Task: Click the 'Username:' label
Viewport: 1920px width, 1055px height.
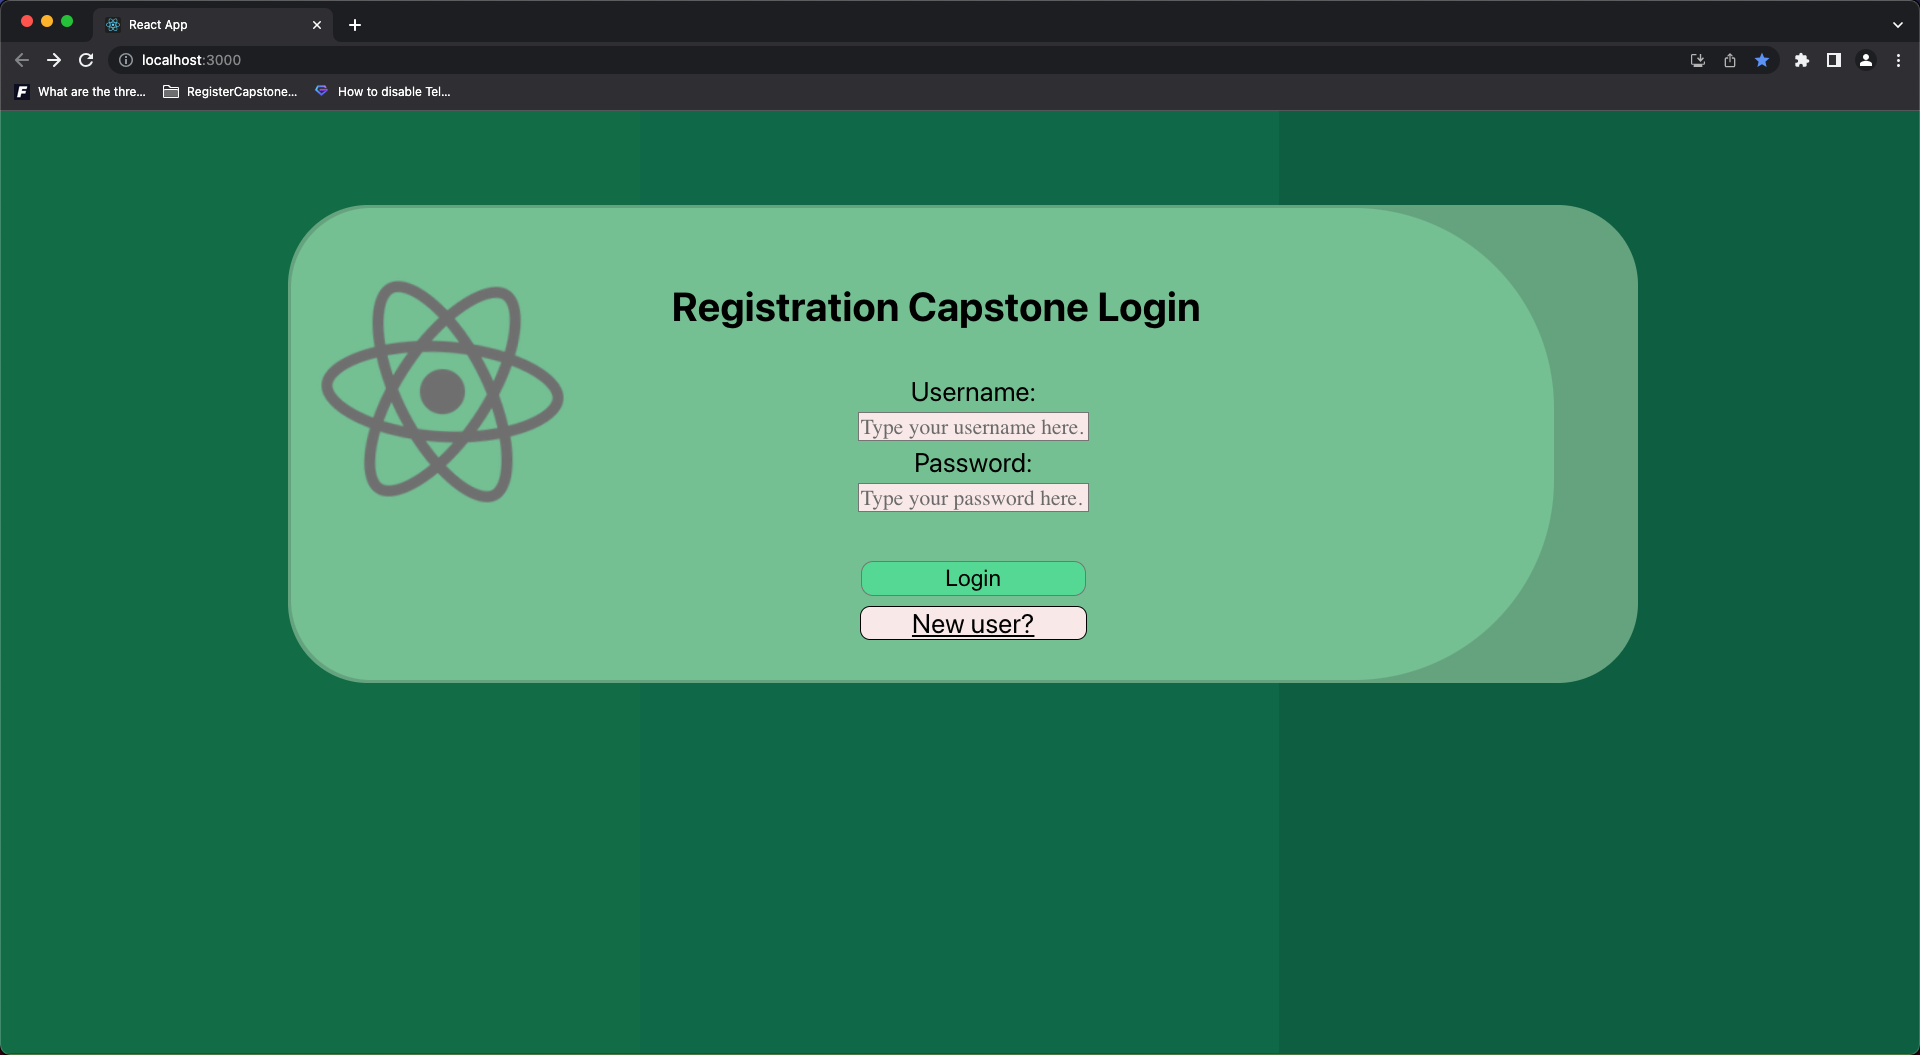Action: tap(973, 392)
